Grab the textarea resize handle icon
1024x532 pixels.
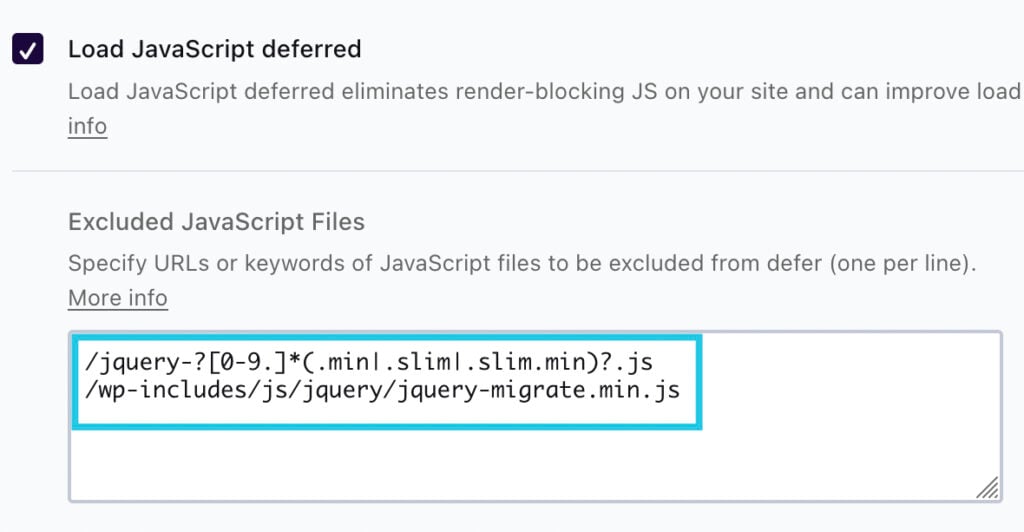987,488
